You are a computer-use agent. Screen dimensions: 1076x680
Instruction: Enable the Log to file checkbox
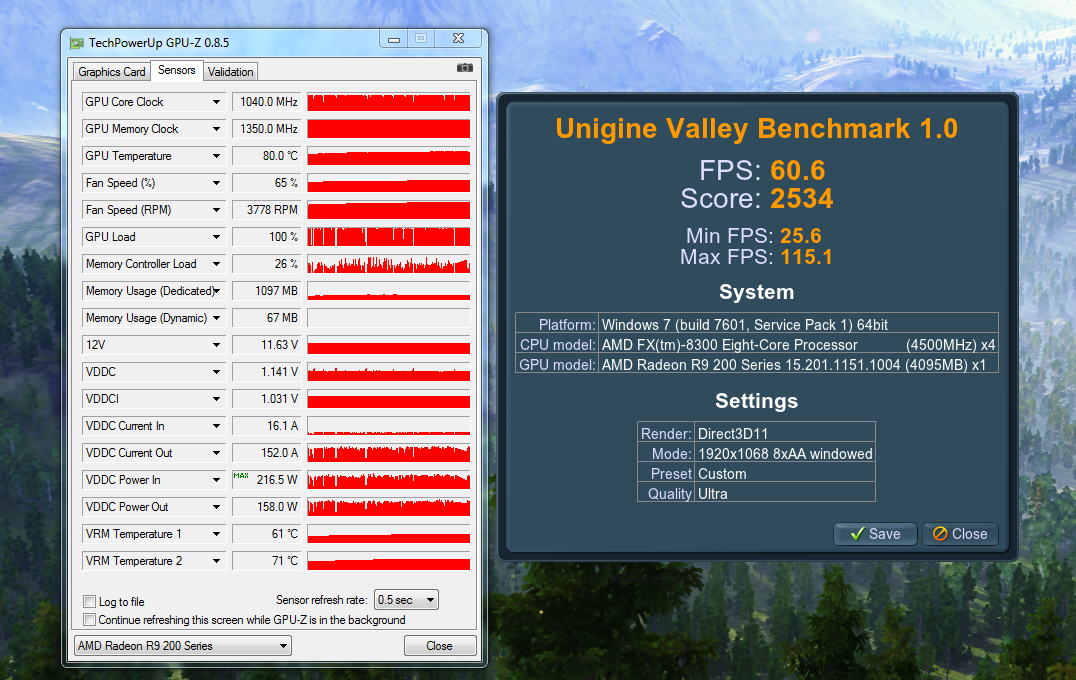click(x=89, y=602)
